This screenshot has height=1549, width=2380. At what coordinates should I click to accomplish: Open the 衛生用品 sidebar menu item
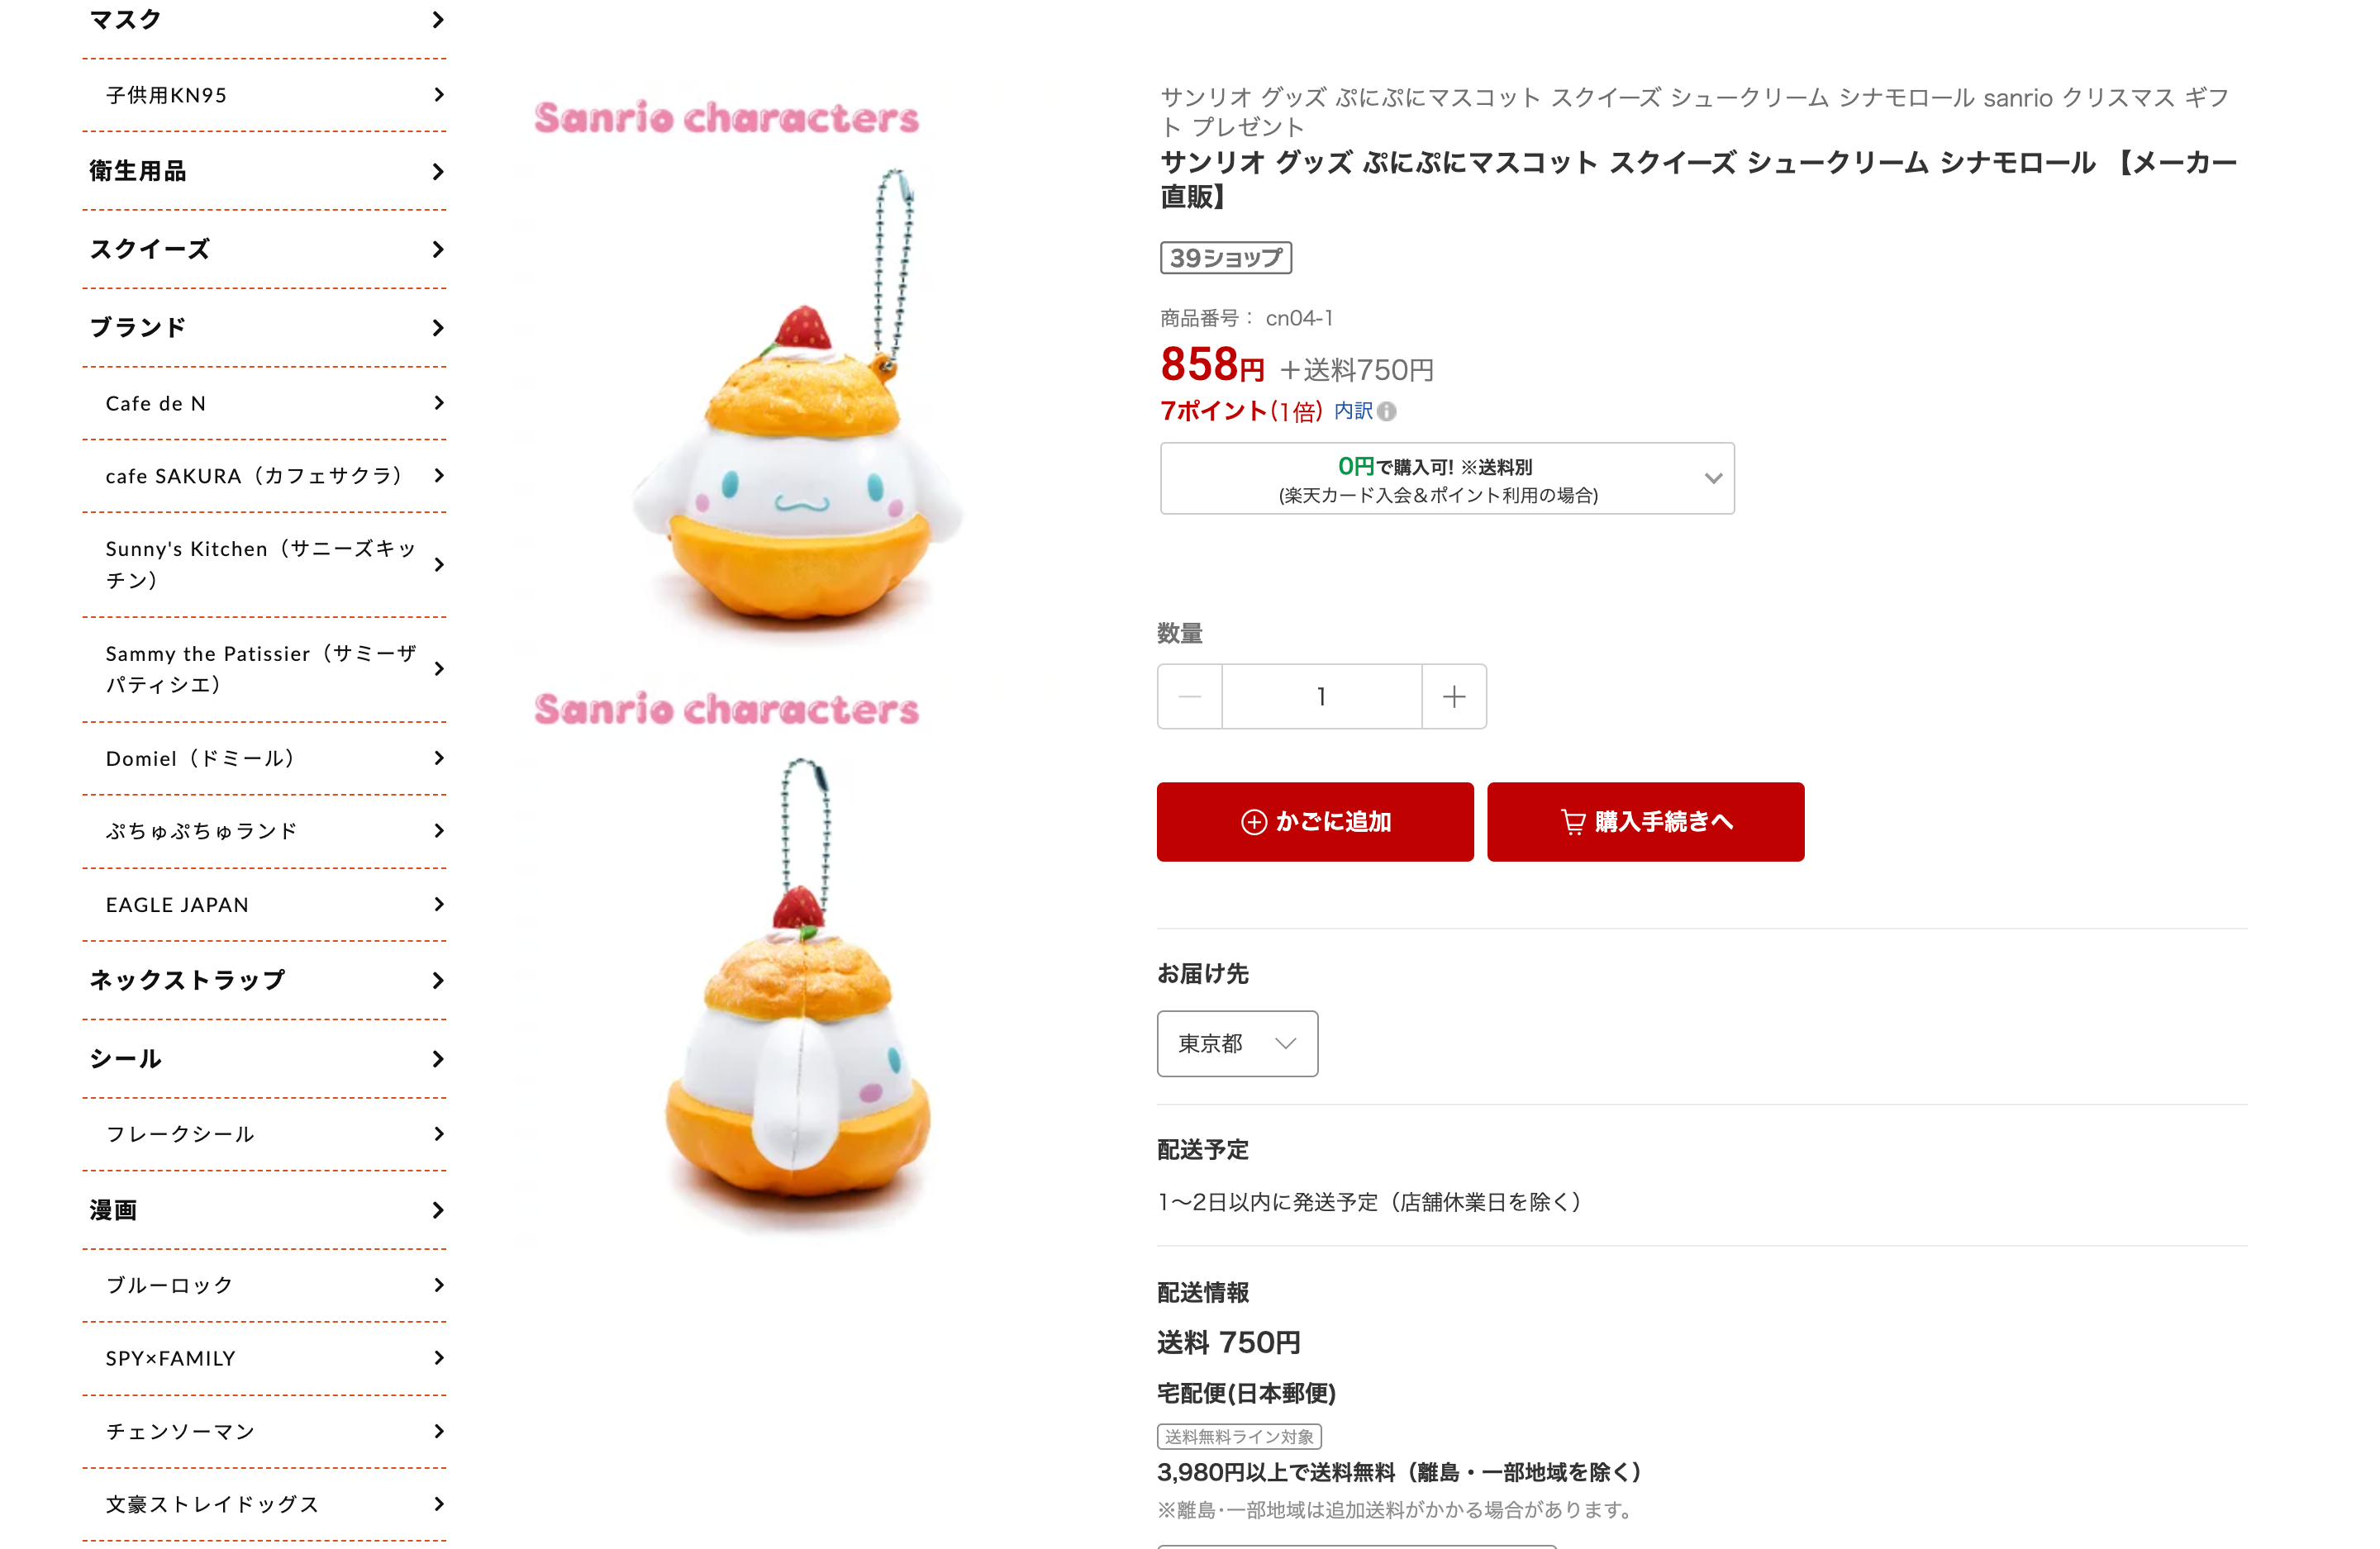265,171
